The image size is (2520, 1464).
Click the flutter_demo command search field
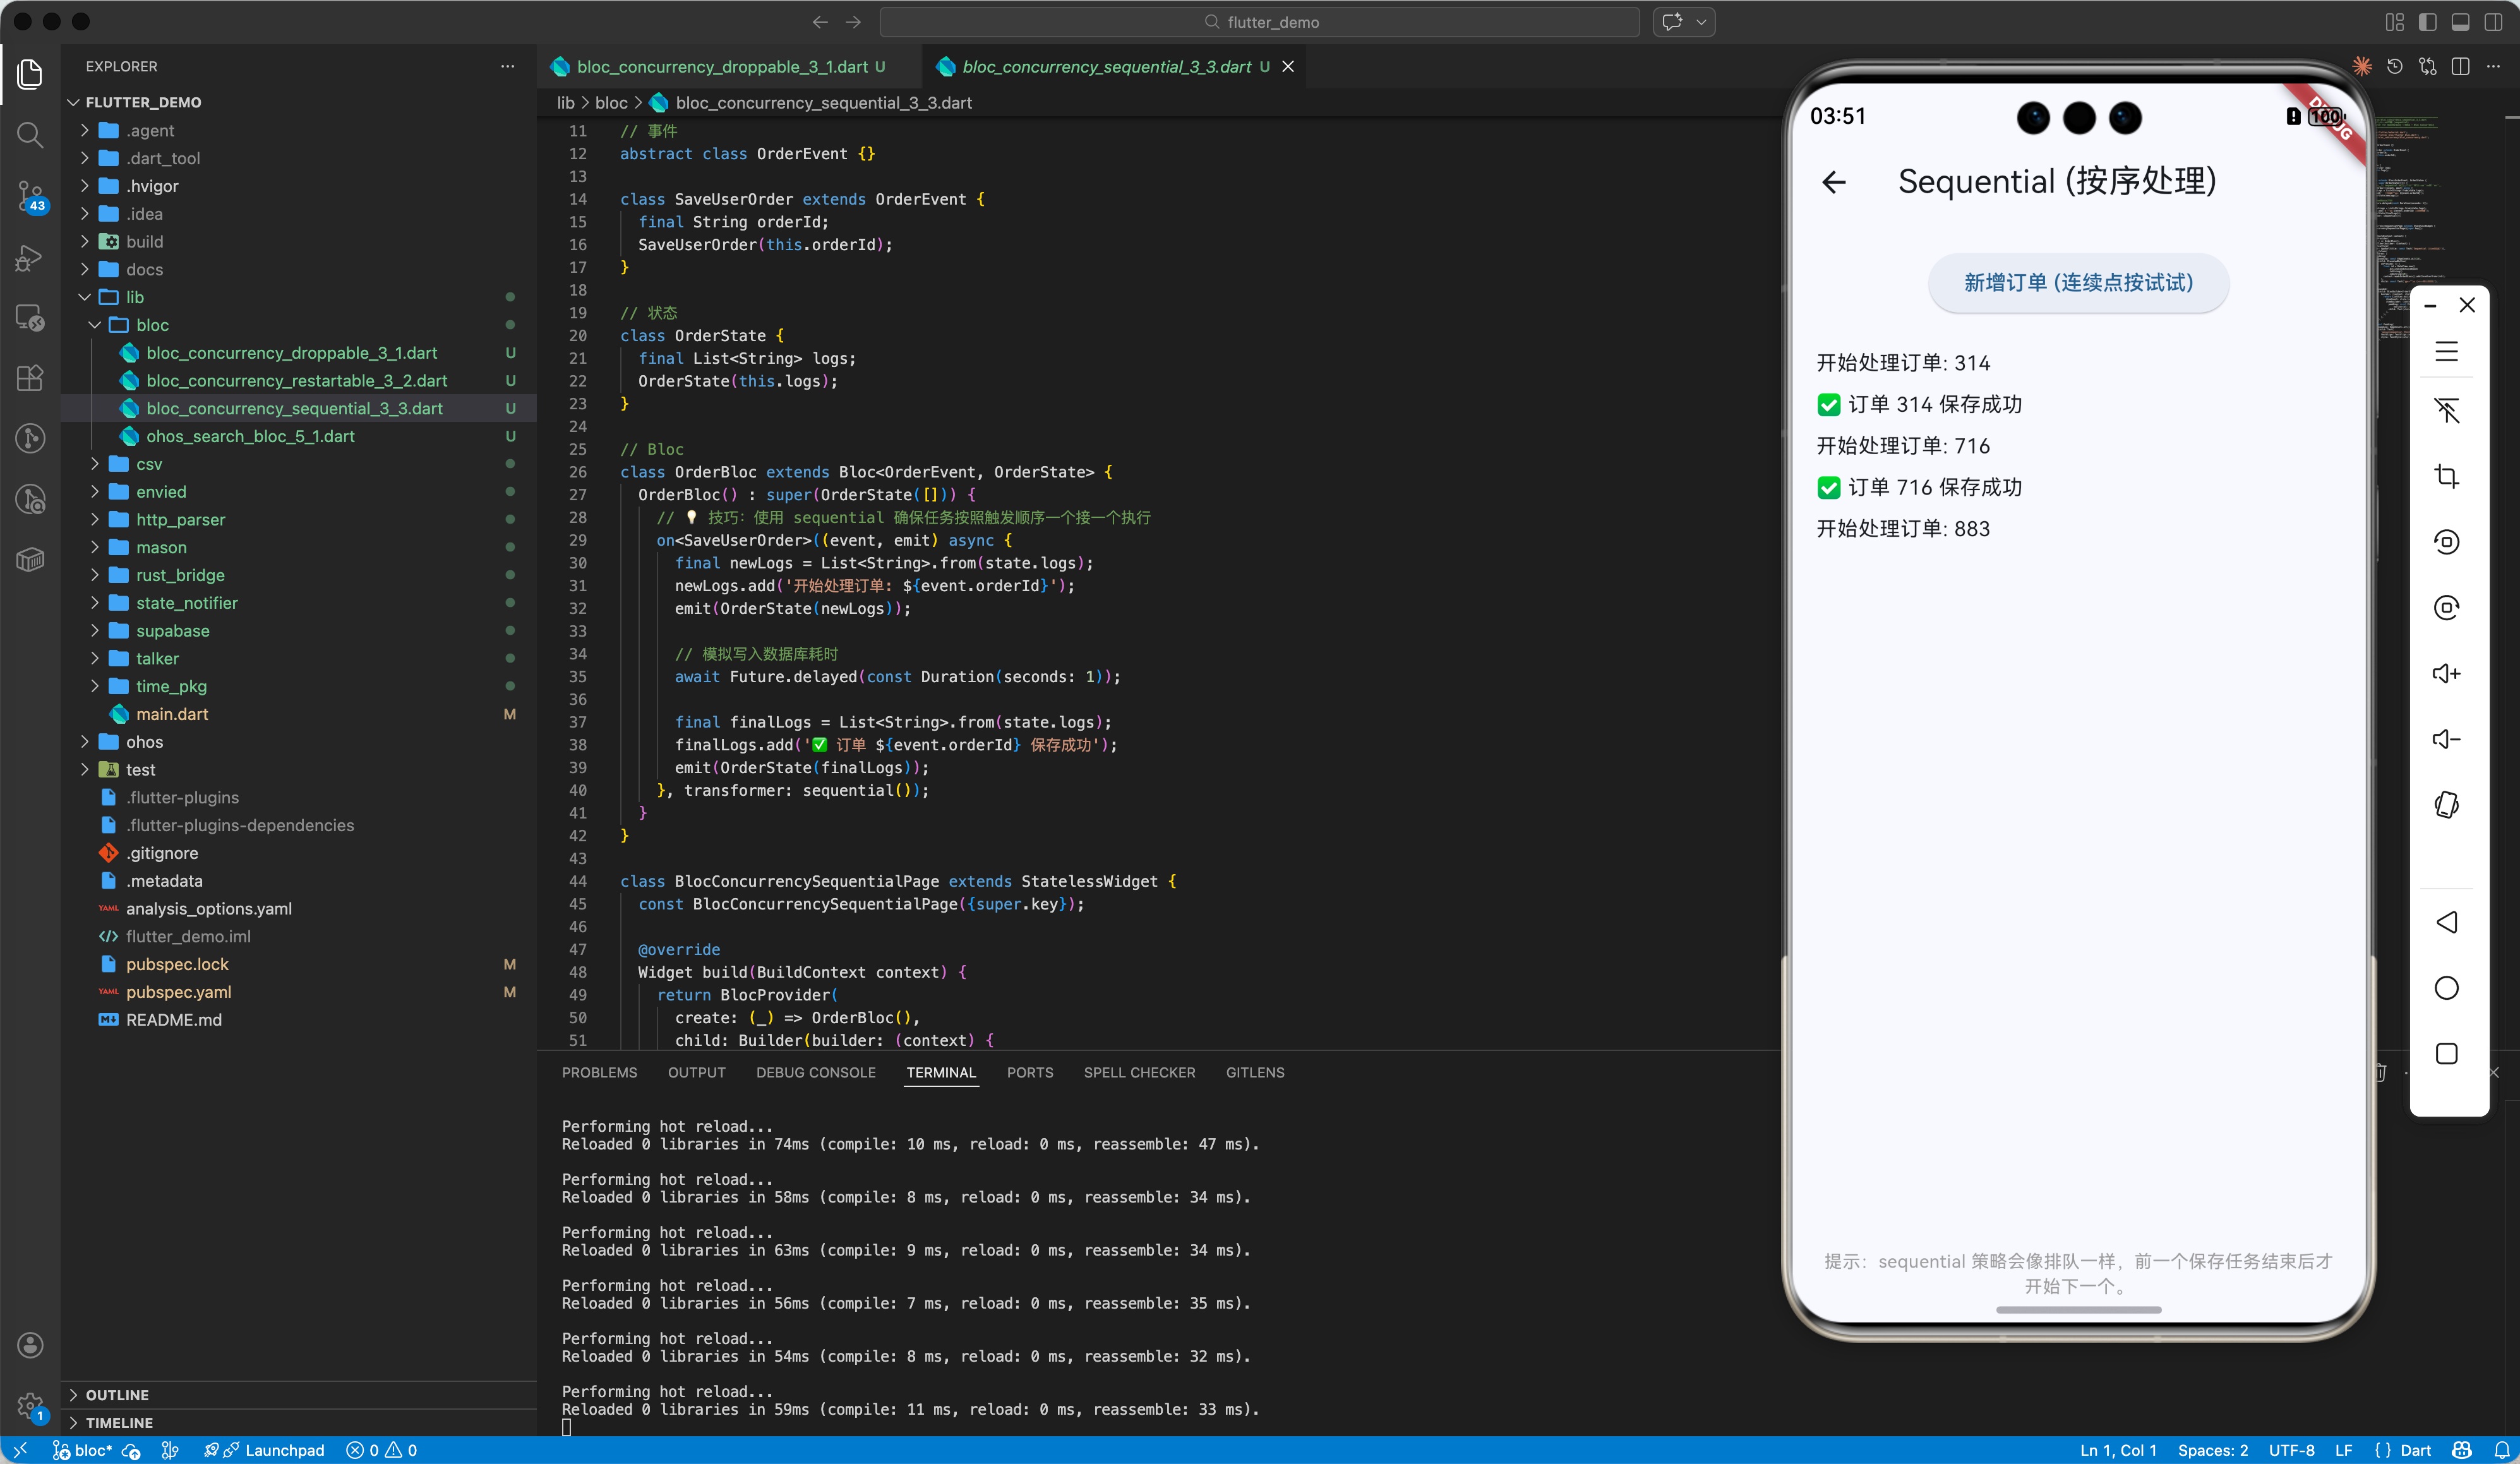click(1260, 22)
